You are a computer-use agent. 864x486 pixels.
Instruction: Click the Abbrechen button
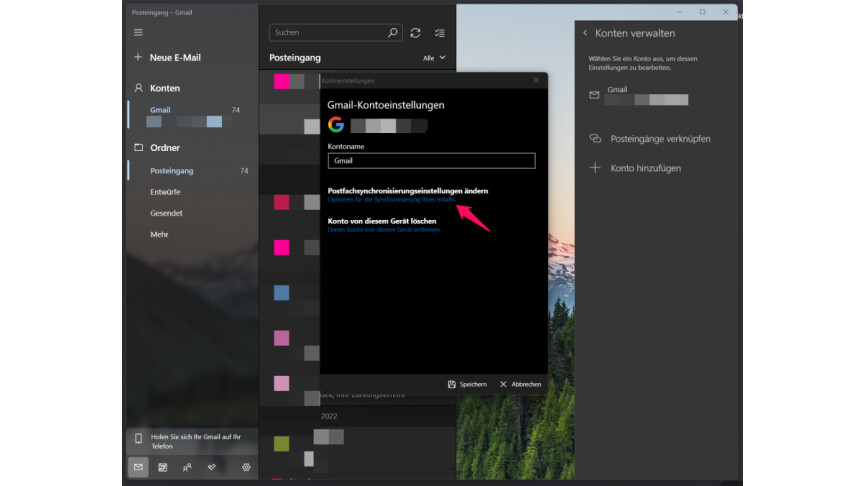(x=520, y=384)
